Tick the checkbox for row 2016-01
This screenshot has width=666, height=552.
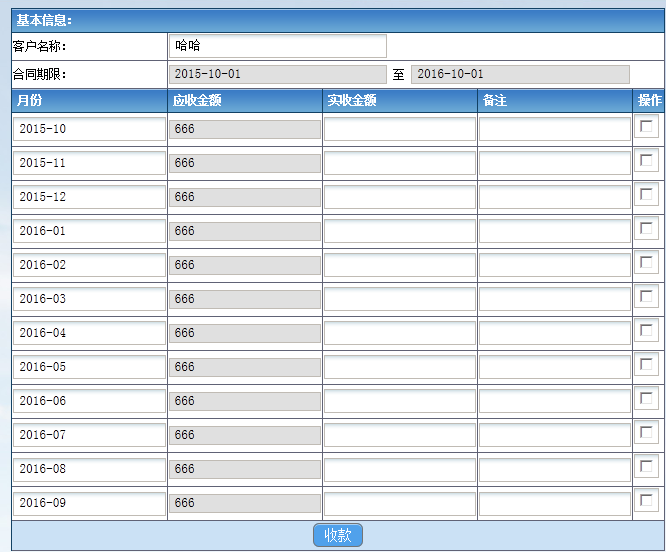click(x=646, y=228)
